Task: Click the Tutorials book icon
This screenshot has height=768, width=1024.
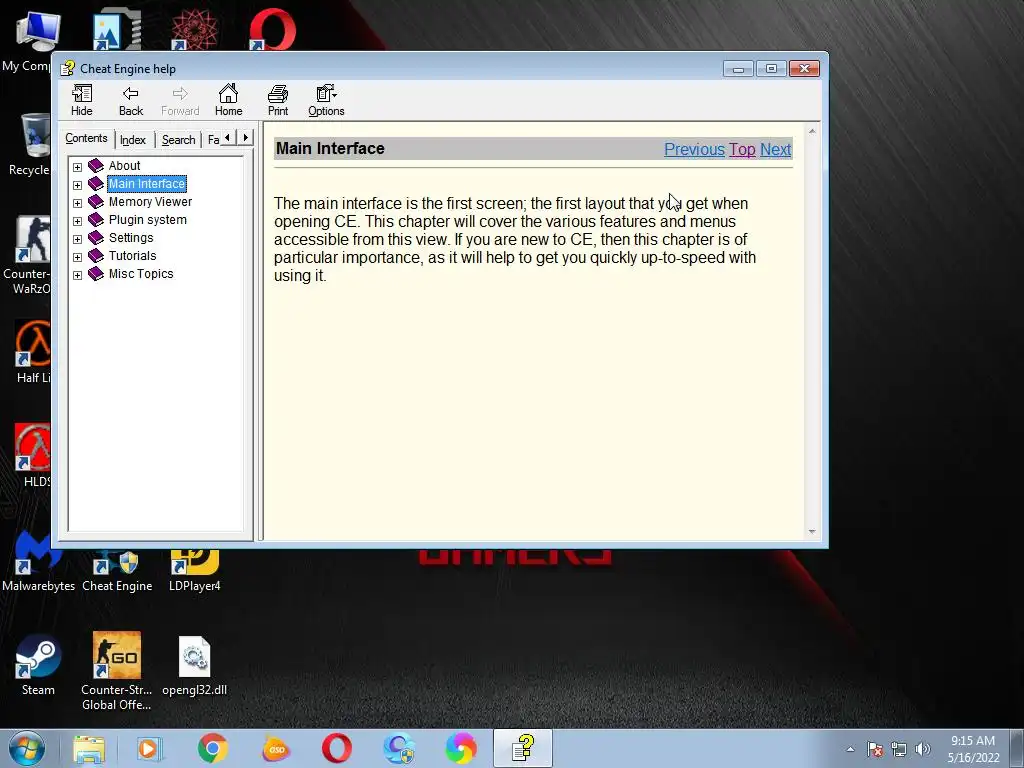Action: (96, 255)
